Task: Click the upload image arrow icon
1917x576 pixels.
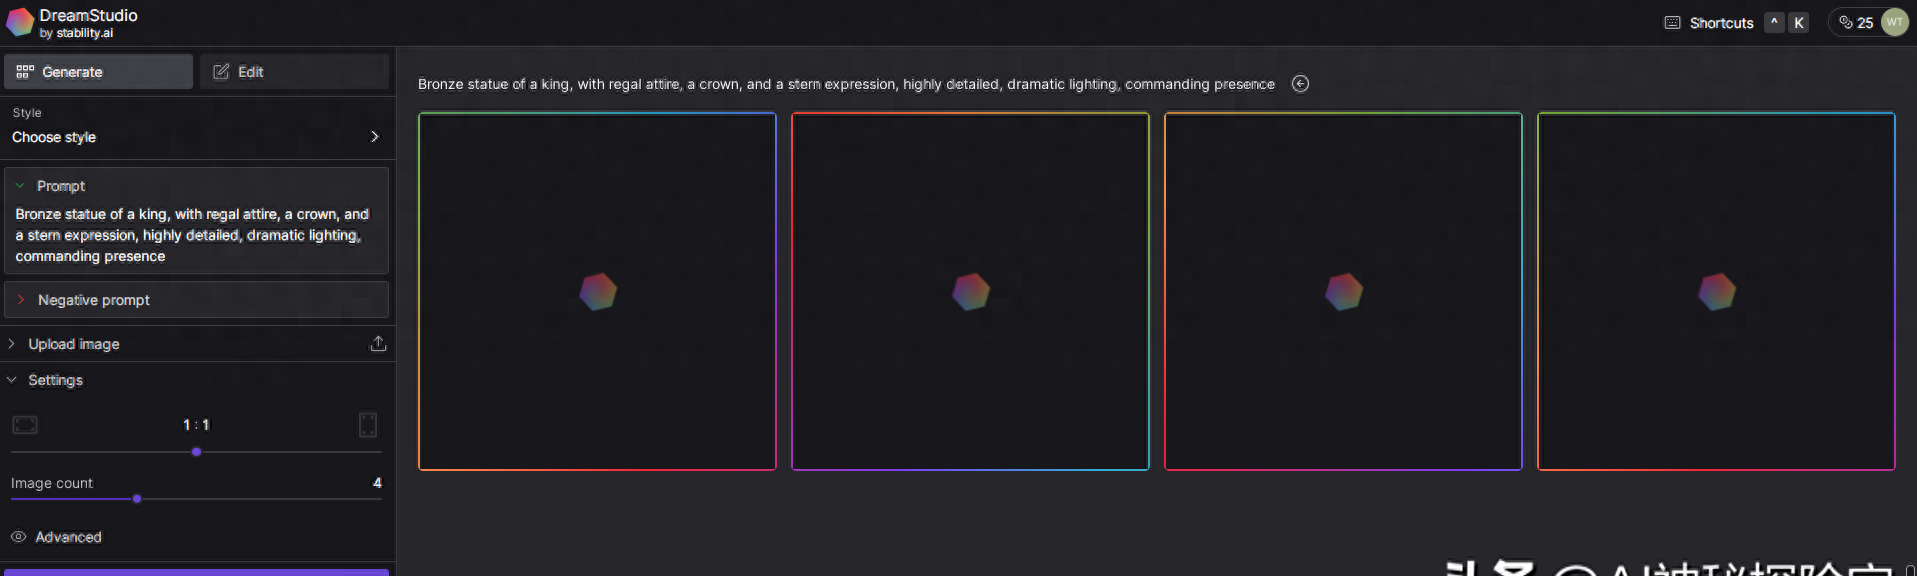Action: [378, 344]
